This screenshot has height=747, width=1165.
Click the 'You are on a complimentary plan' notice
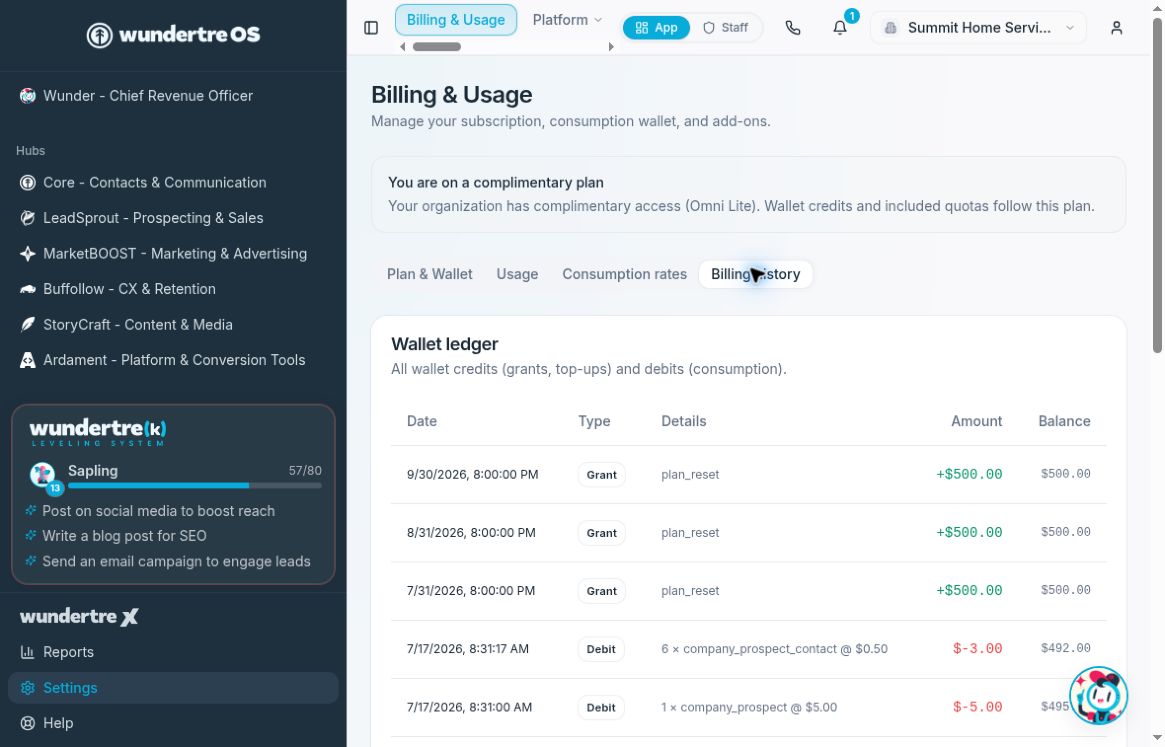tap(748, 194)
